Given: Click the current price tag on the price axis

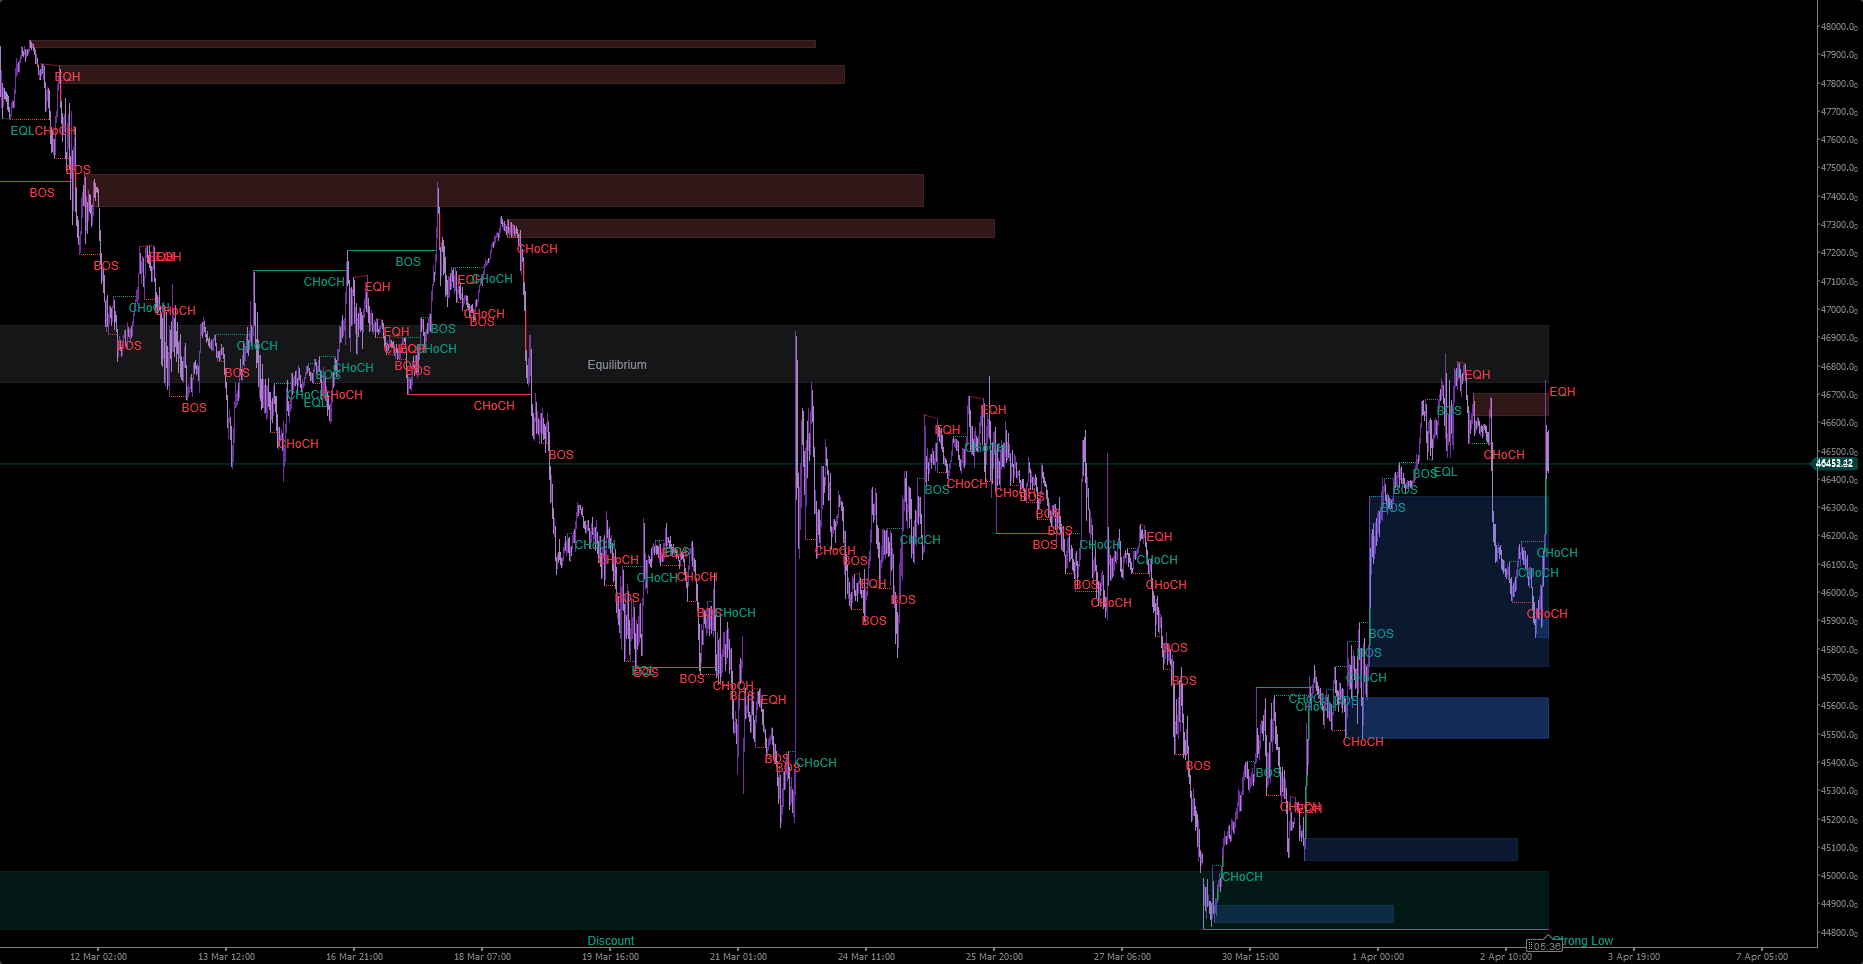Looking at the screenshot, I should click(1834, 464).
